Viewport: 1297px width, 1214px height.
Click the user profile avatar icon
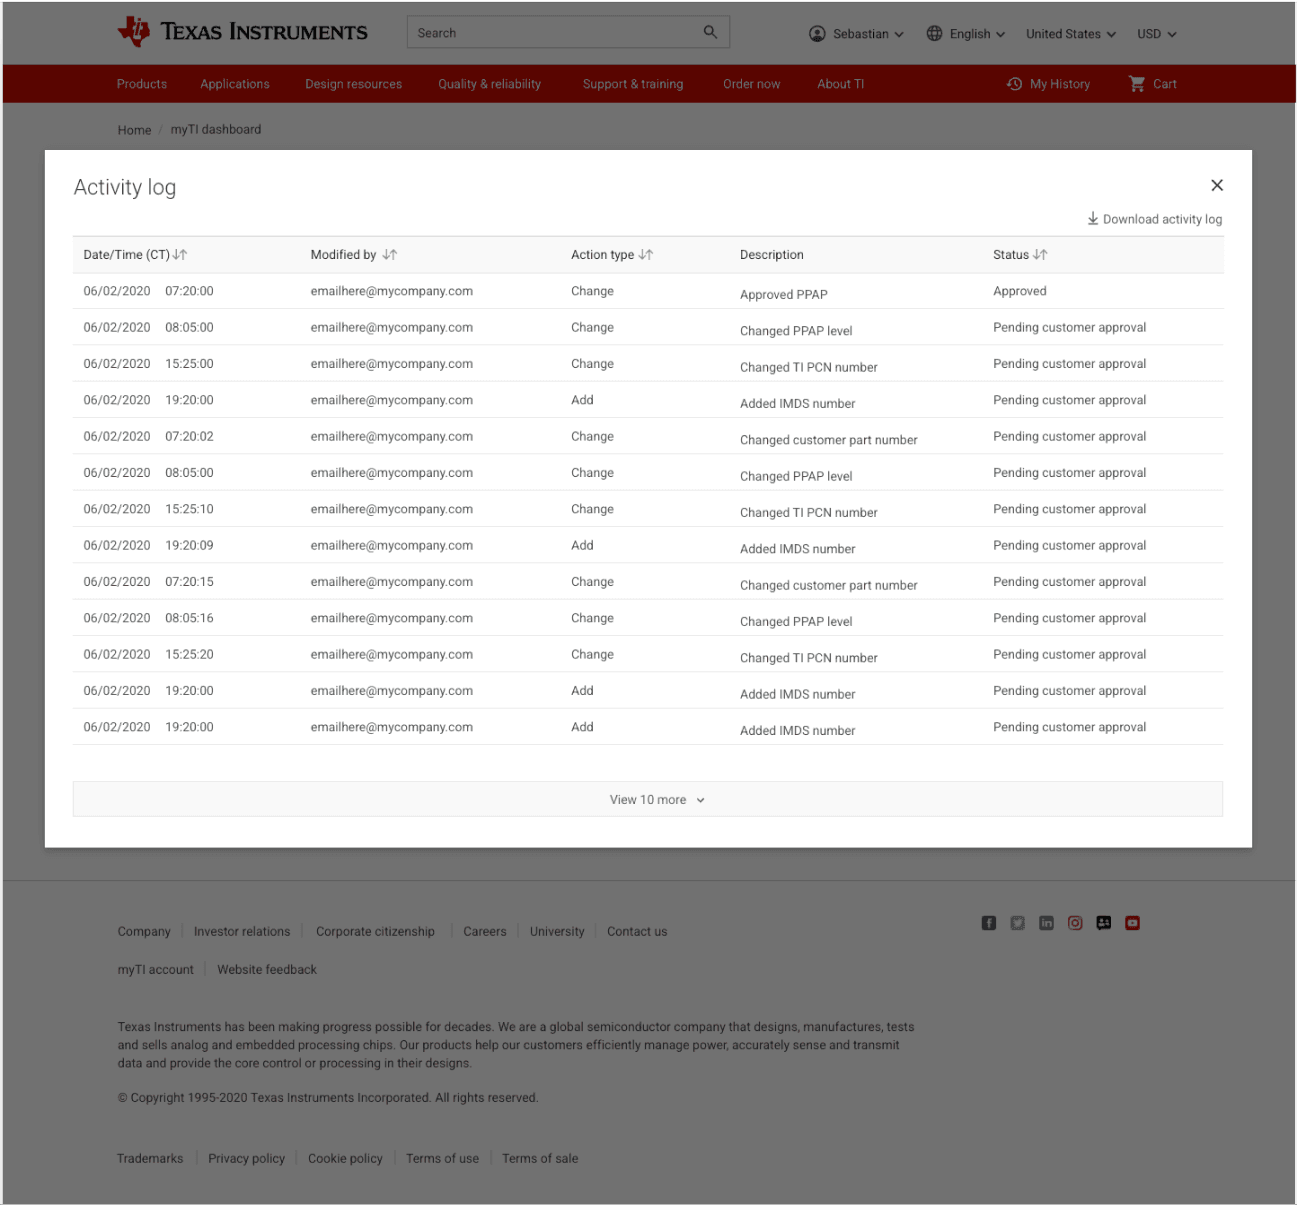[817, 34]
